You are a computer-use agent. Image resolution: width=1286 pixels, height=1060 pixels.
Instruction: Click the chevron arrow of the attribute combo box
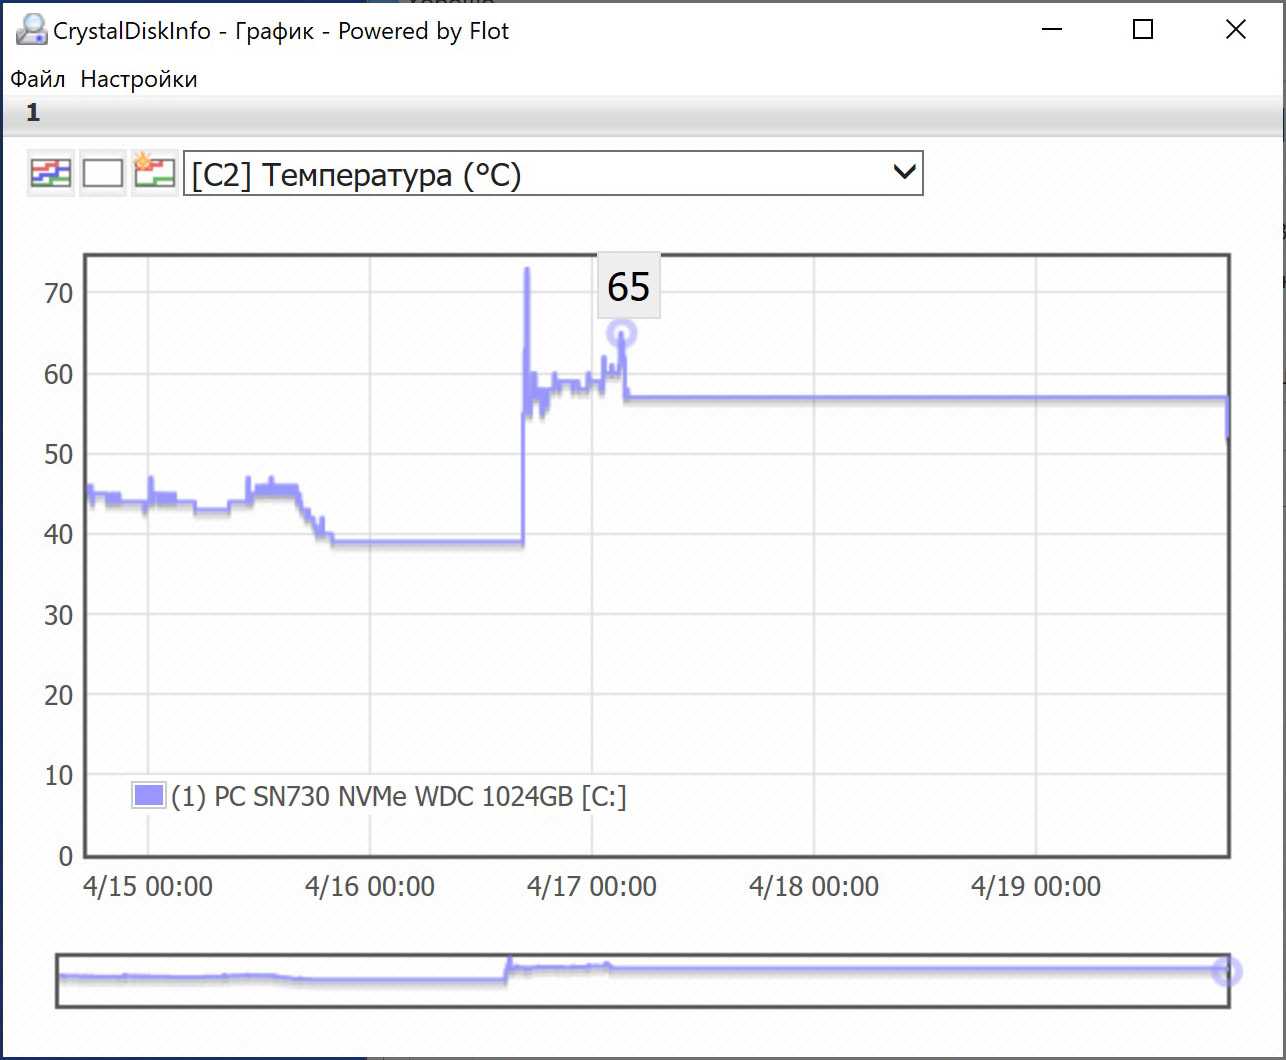pos(904,173)
